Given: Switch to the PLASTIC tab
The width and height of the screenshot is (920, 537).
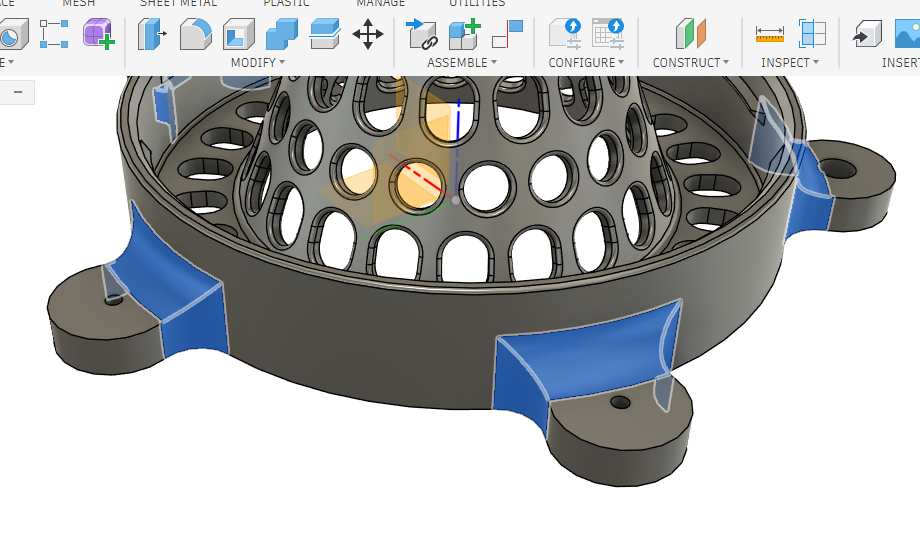Looking at the screenshot, I should [286, 4].
